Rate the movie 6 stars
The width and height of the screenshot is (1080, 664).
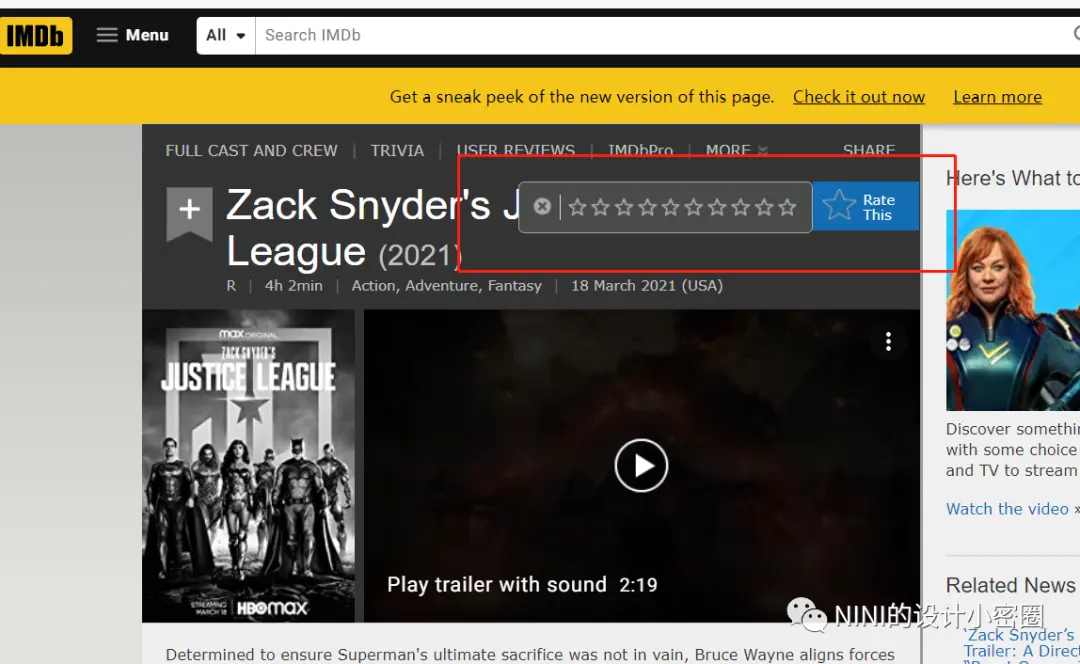[x=694, y=207]
